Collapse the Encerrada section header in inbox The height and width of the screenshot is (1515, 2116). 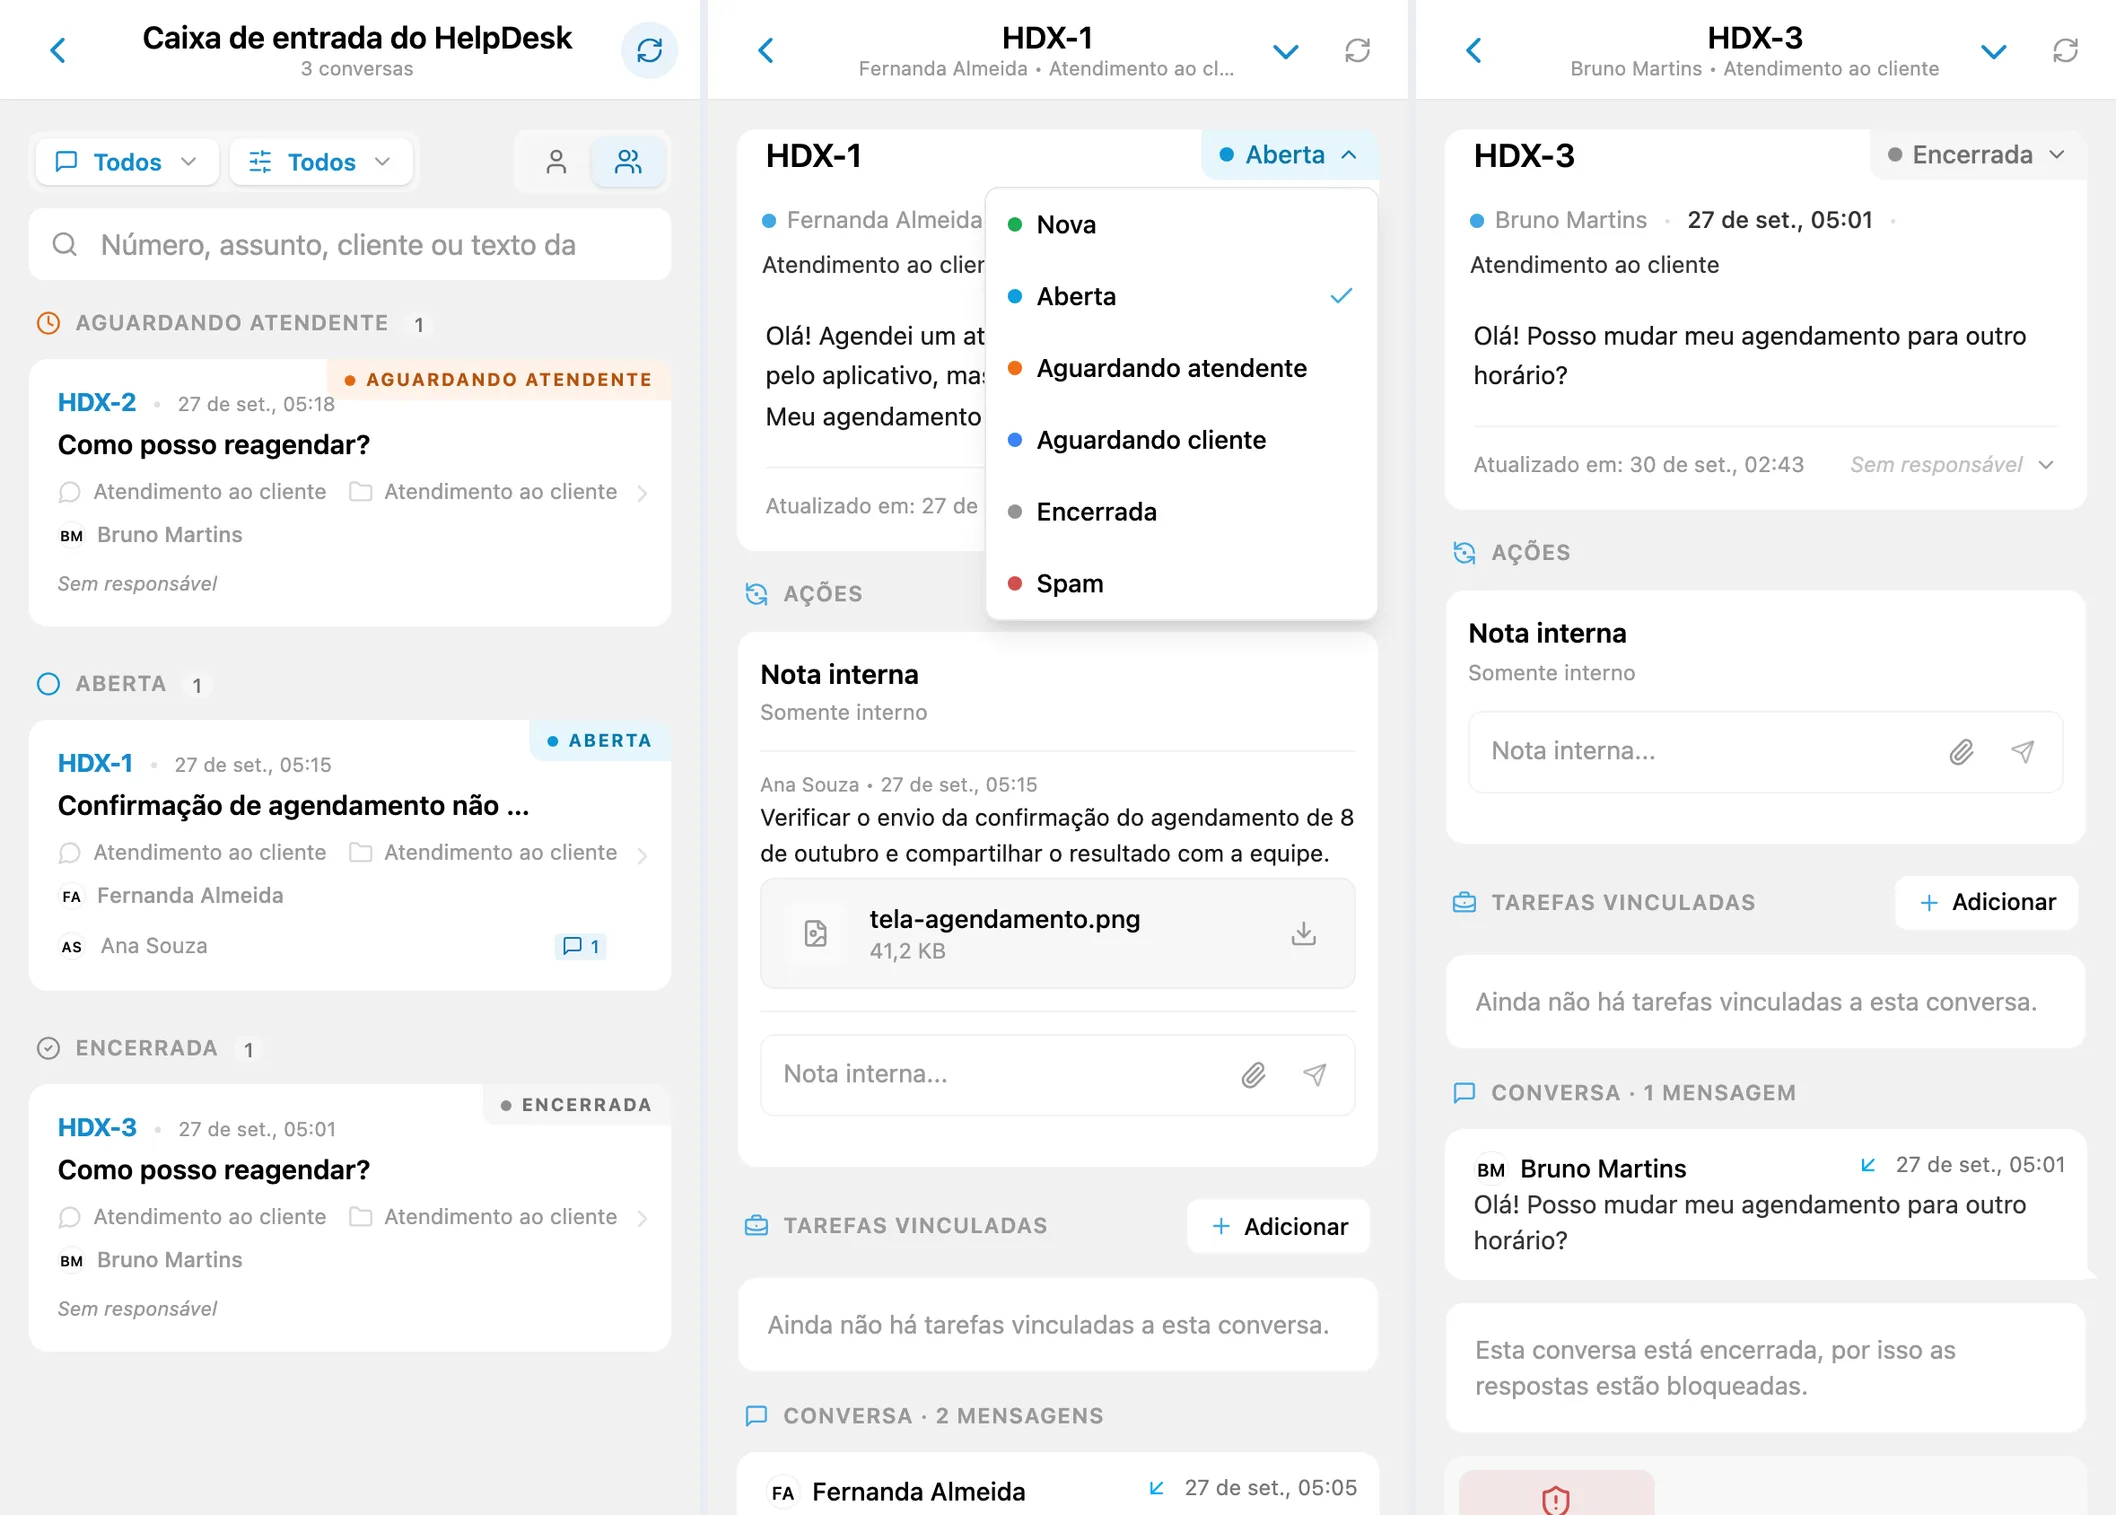148,1048
